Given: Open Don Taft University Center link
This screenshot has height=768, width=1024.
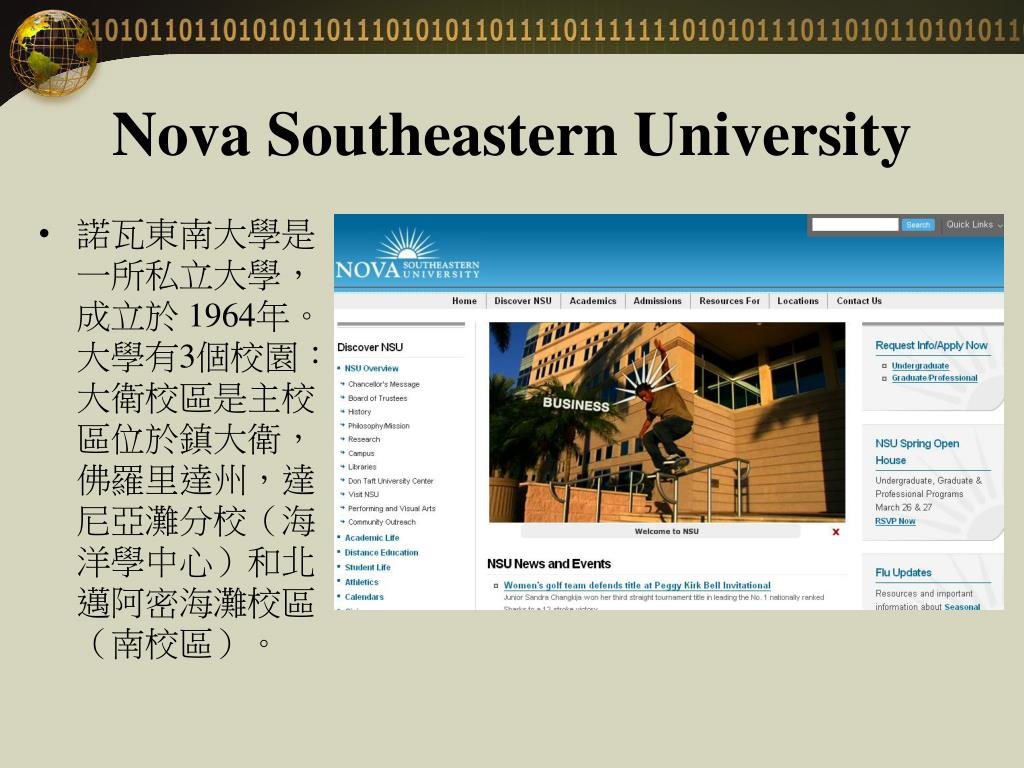Looking at the screenshot, I should pyautogui.click(x=391, y=481).
